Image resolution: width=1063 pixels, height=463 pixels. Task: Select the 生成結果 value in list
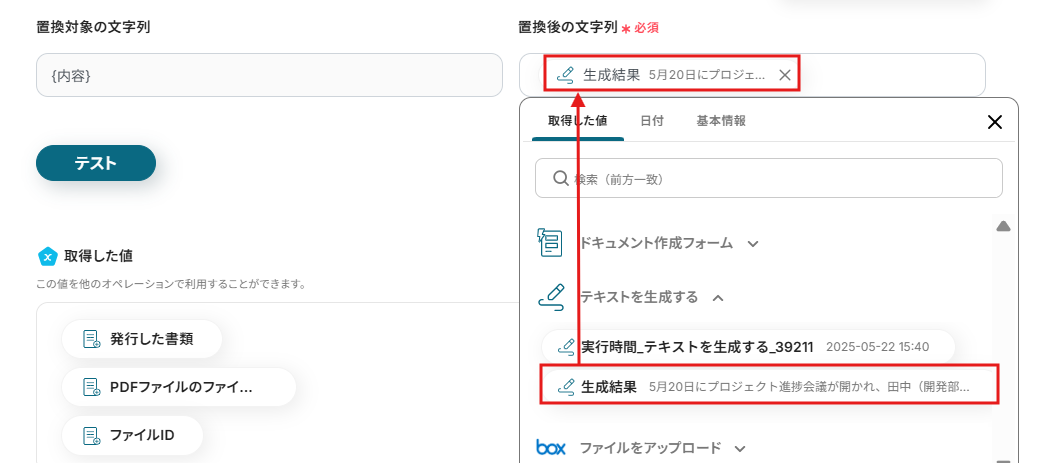(770, 386)
